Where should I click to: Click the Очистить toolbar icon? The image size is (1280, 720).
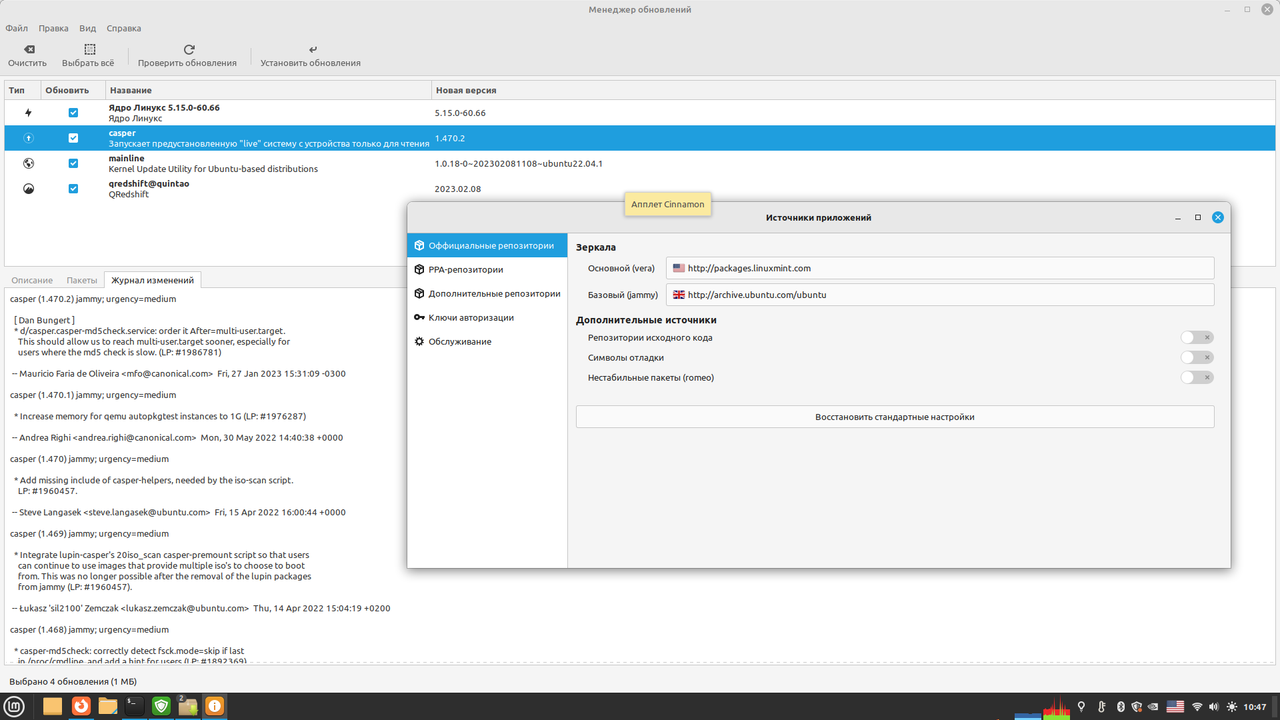pyautogui.click(x=28, y=49)
